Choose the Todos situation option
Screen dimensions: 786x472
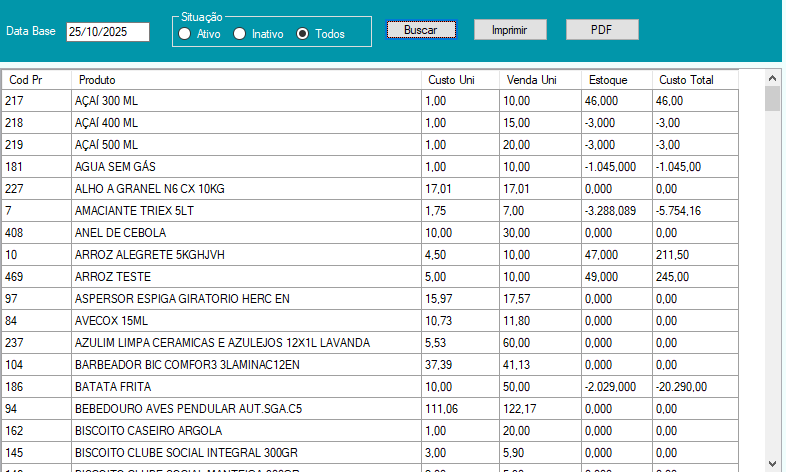pos(303,34)
